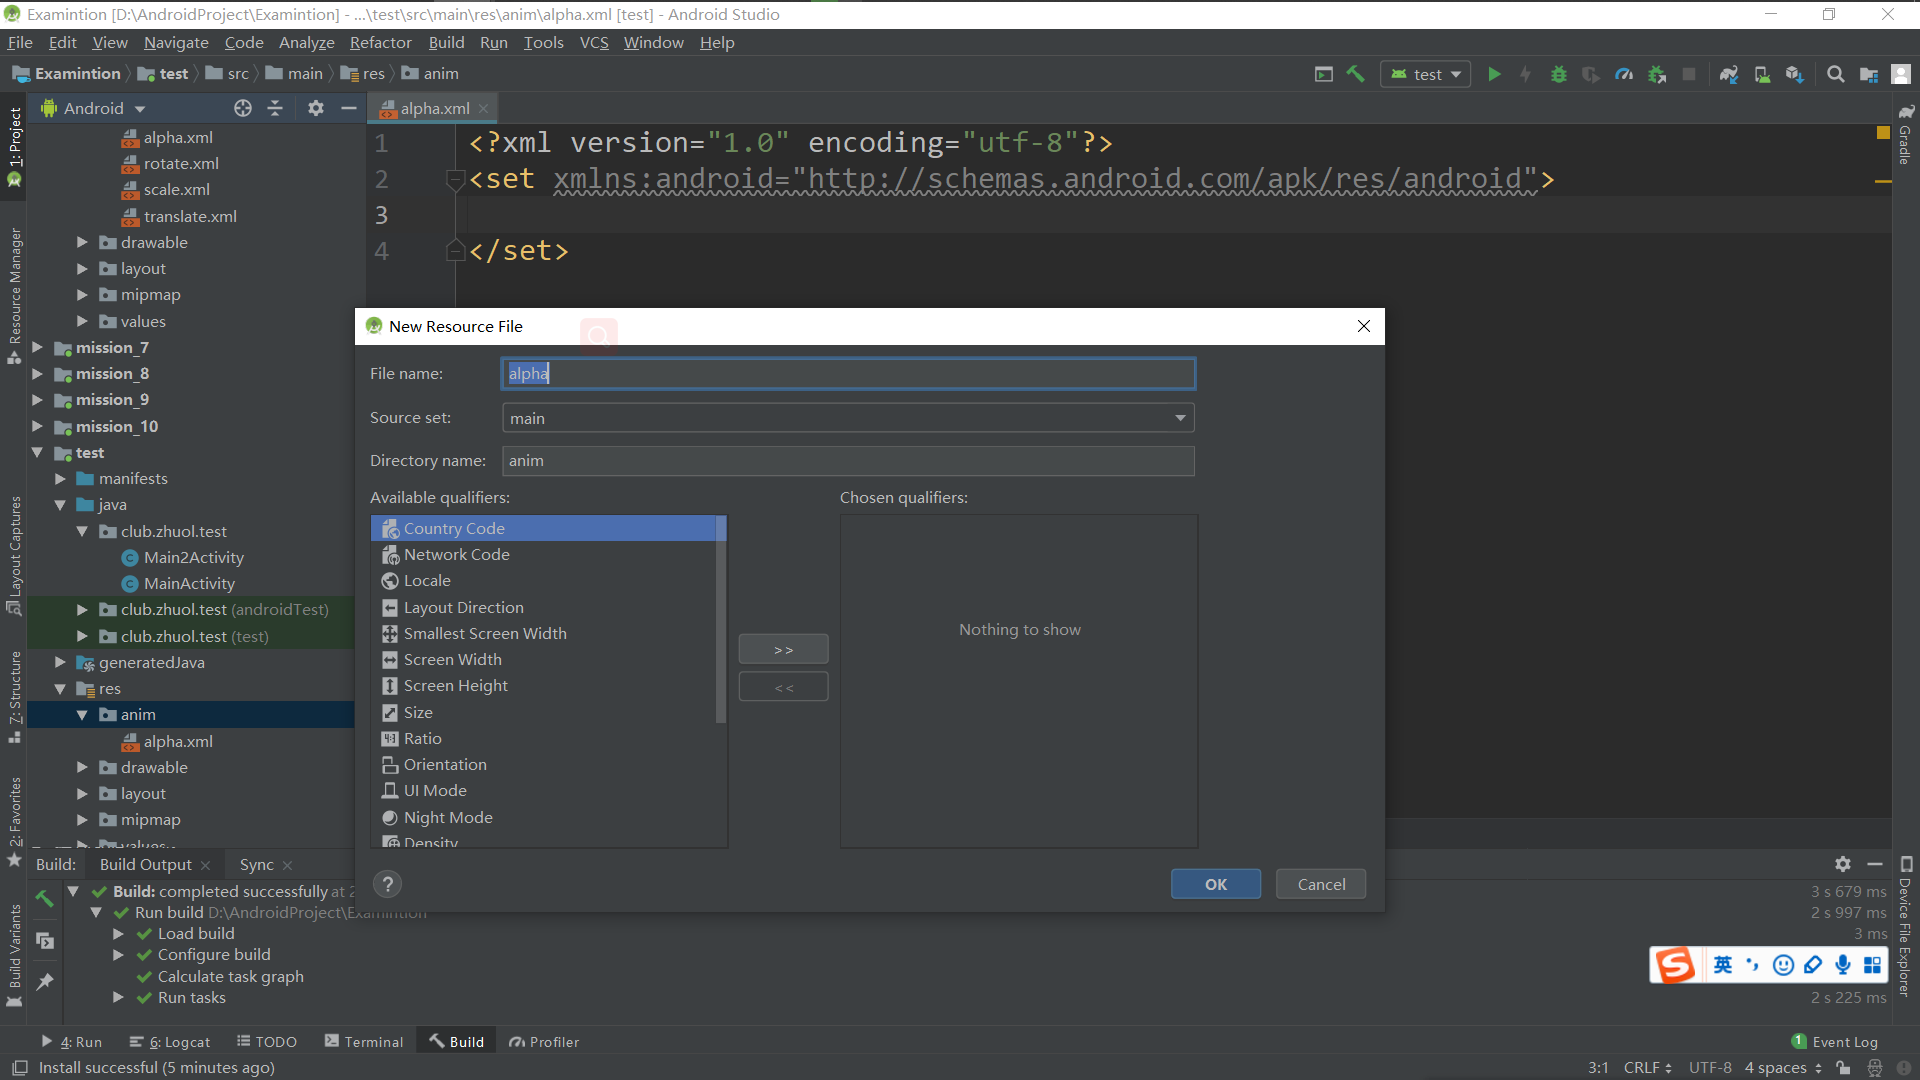Open SDK Manager cube icon

pos(1794,74)
